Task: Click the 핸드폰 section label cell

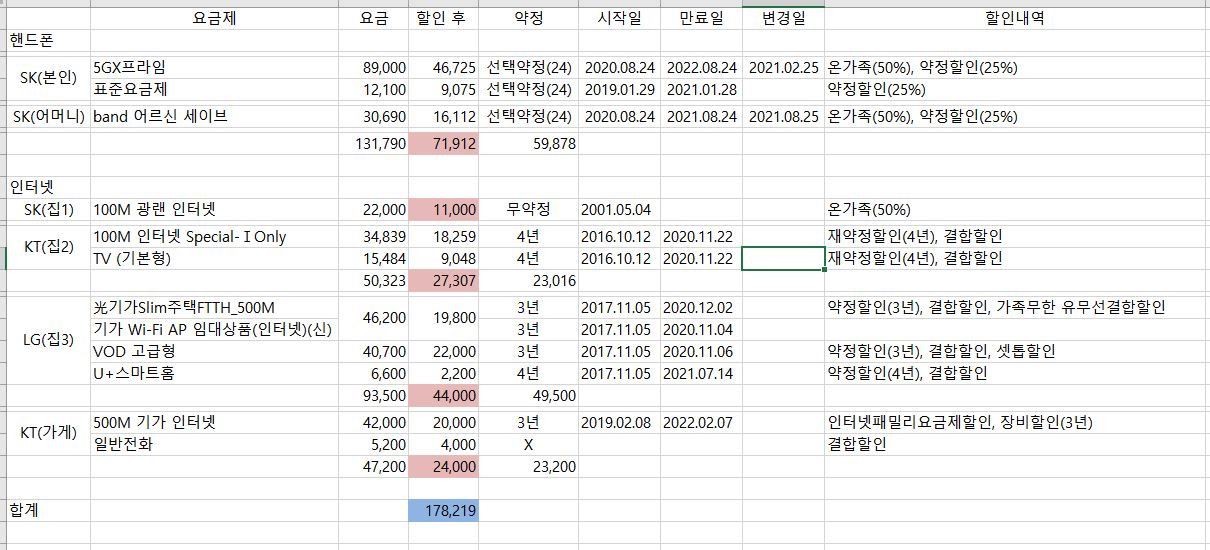Action: click(46, 40)
